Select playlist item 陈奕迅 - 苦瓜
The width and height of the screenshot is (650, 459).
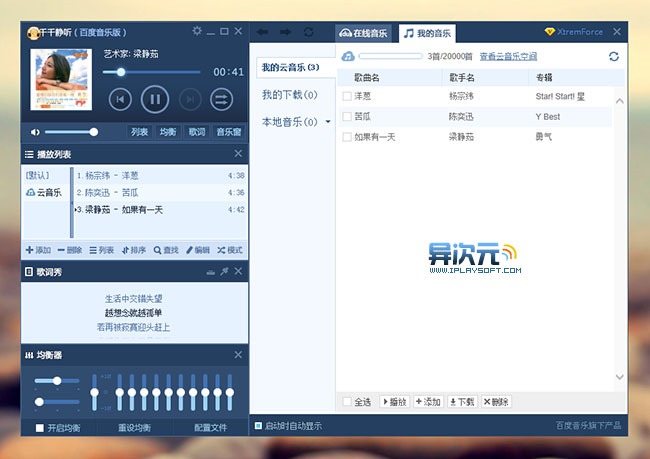pos(161,192)
